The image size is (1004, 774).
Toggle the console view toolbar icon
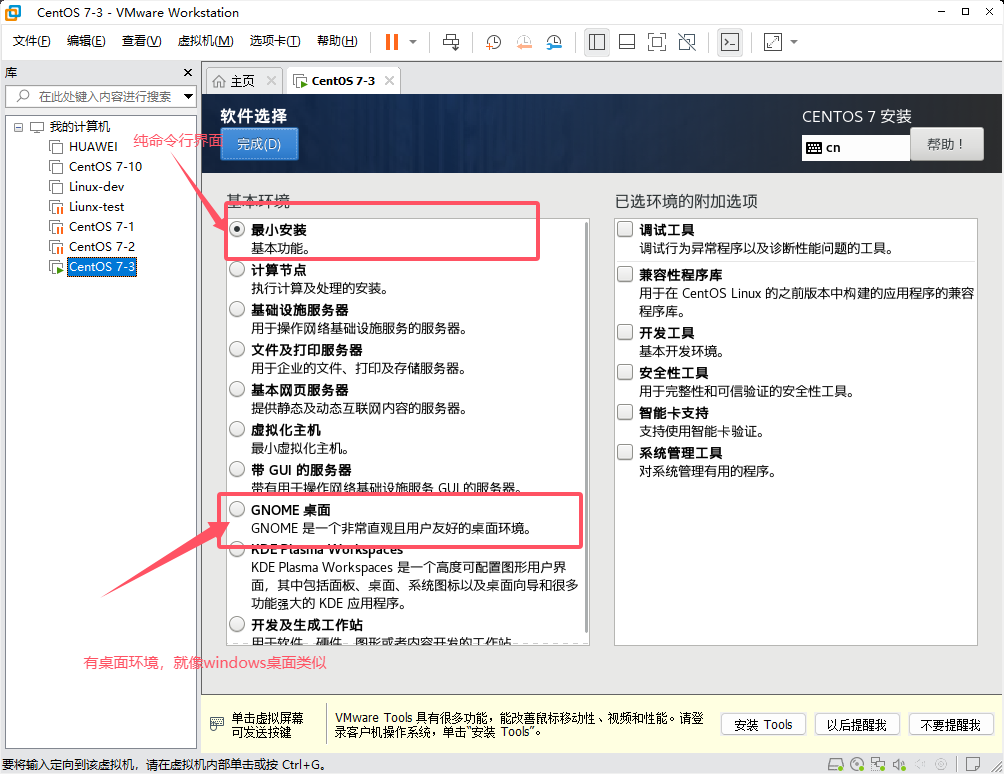click(x=730, y=42)
